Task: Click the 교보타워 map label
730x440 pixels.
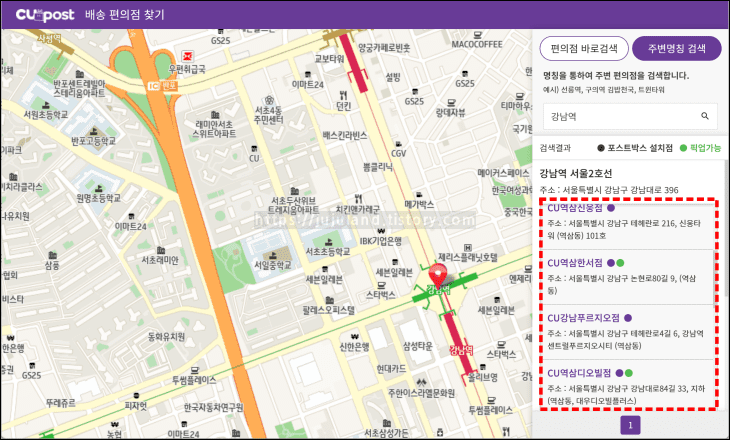Action: coord(330,59)
